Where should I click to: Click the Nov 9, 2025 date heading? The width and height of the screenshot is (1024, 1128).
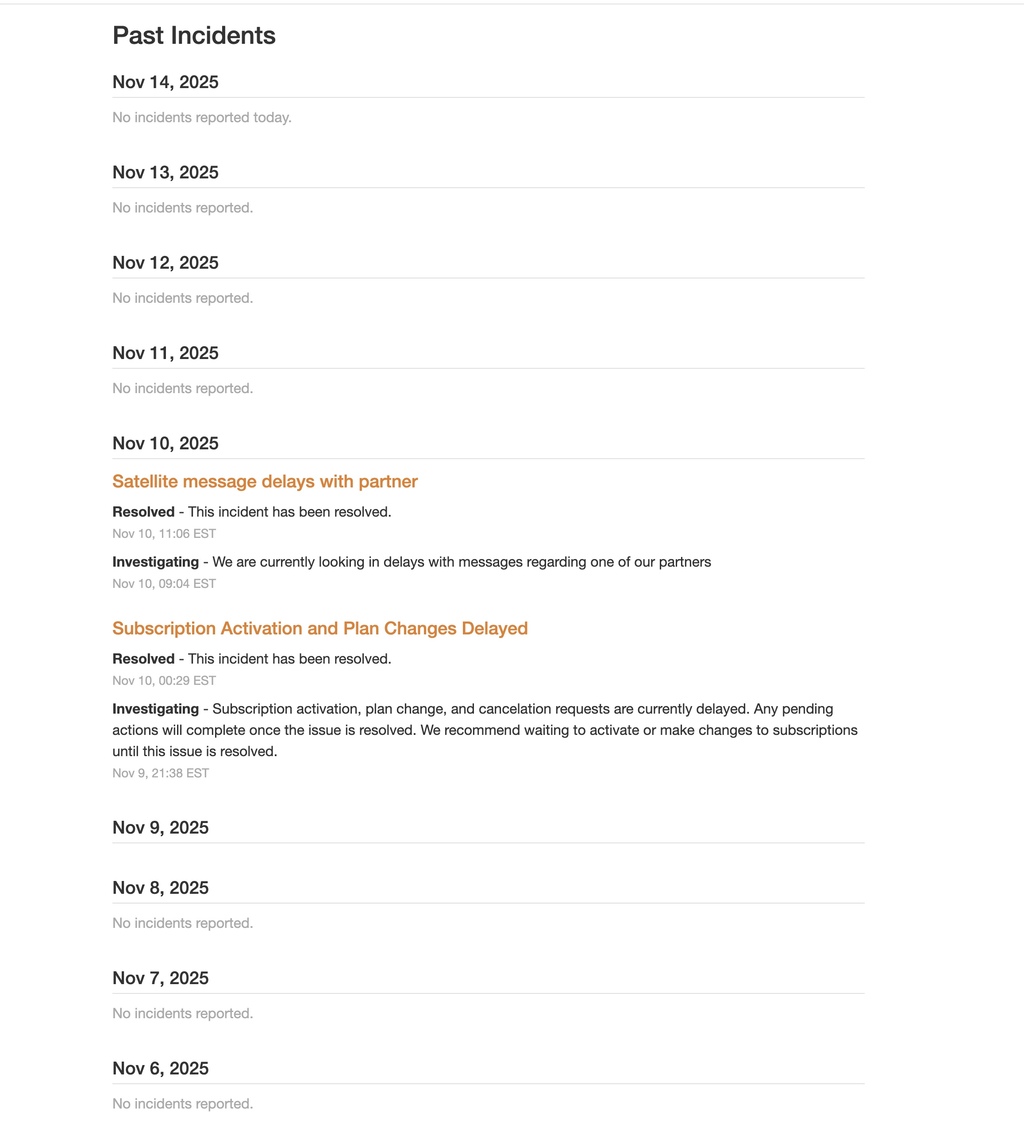coord(160,828)
